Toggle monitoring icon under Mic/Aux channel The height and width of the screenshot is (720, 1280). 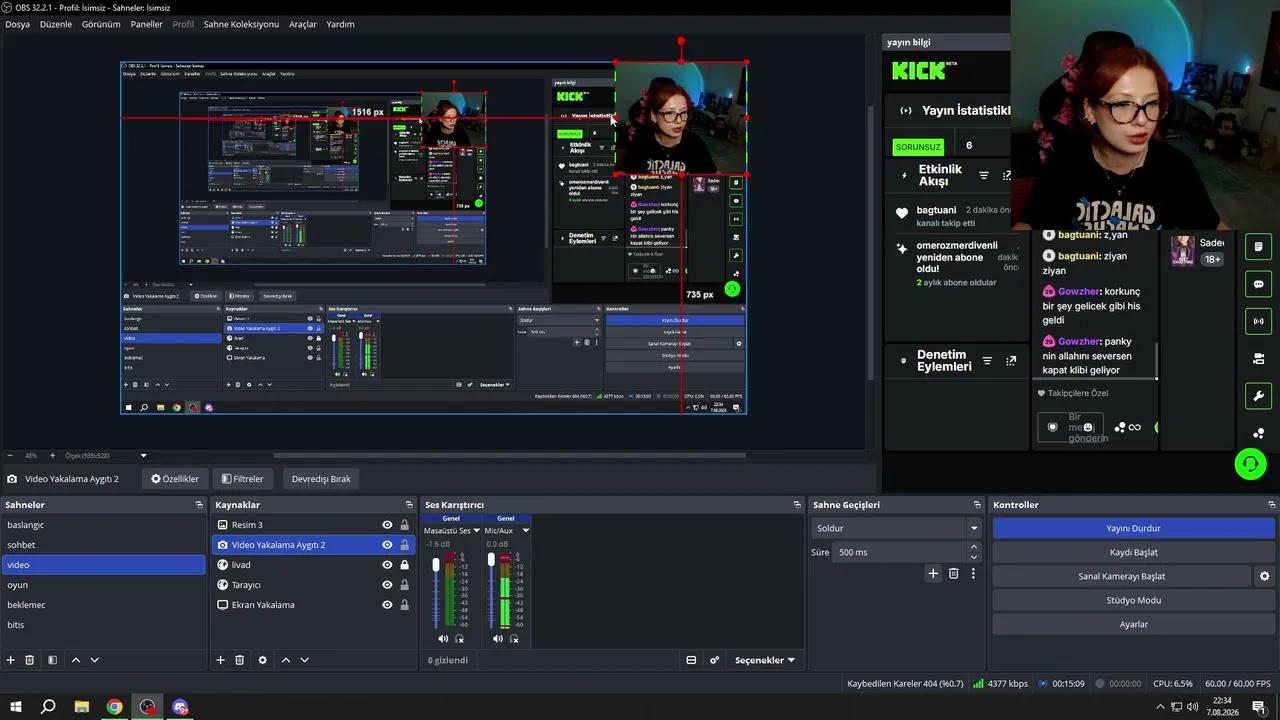point(514,639)
